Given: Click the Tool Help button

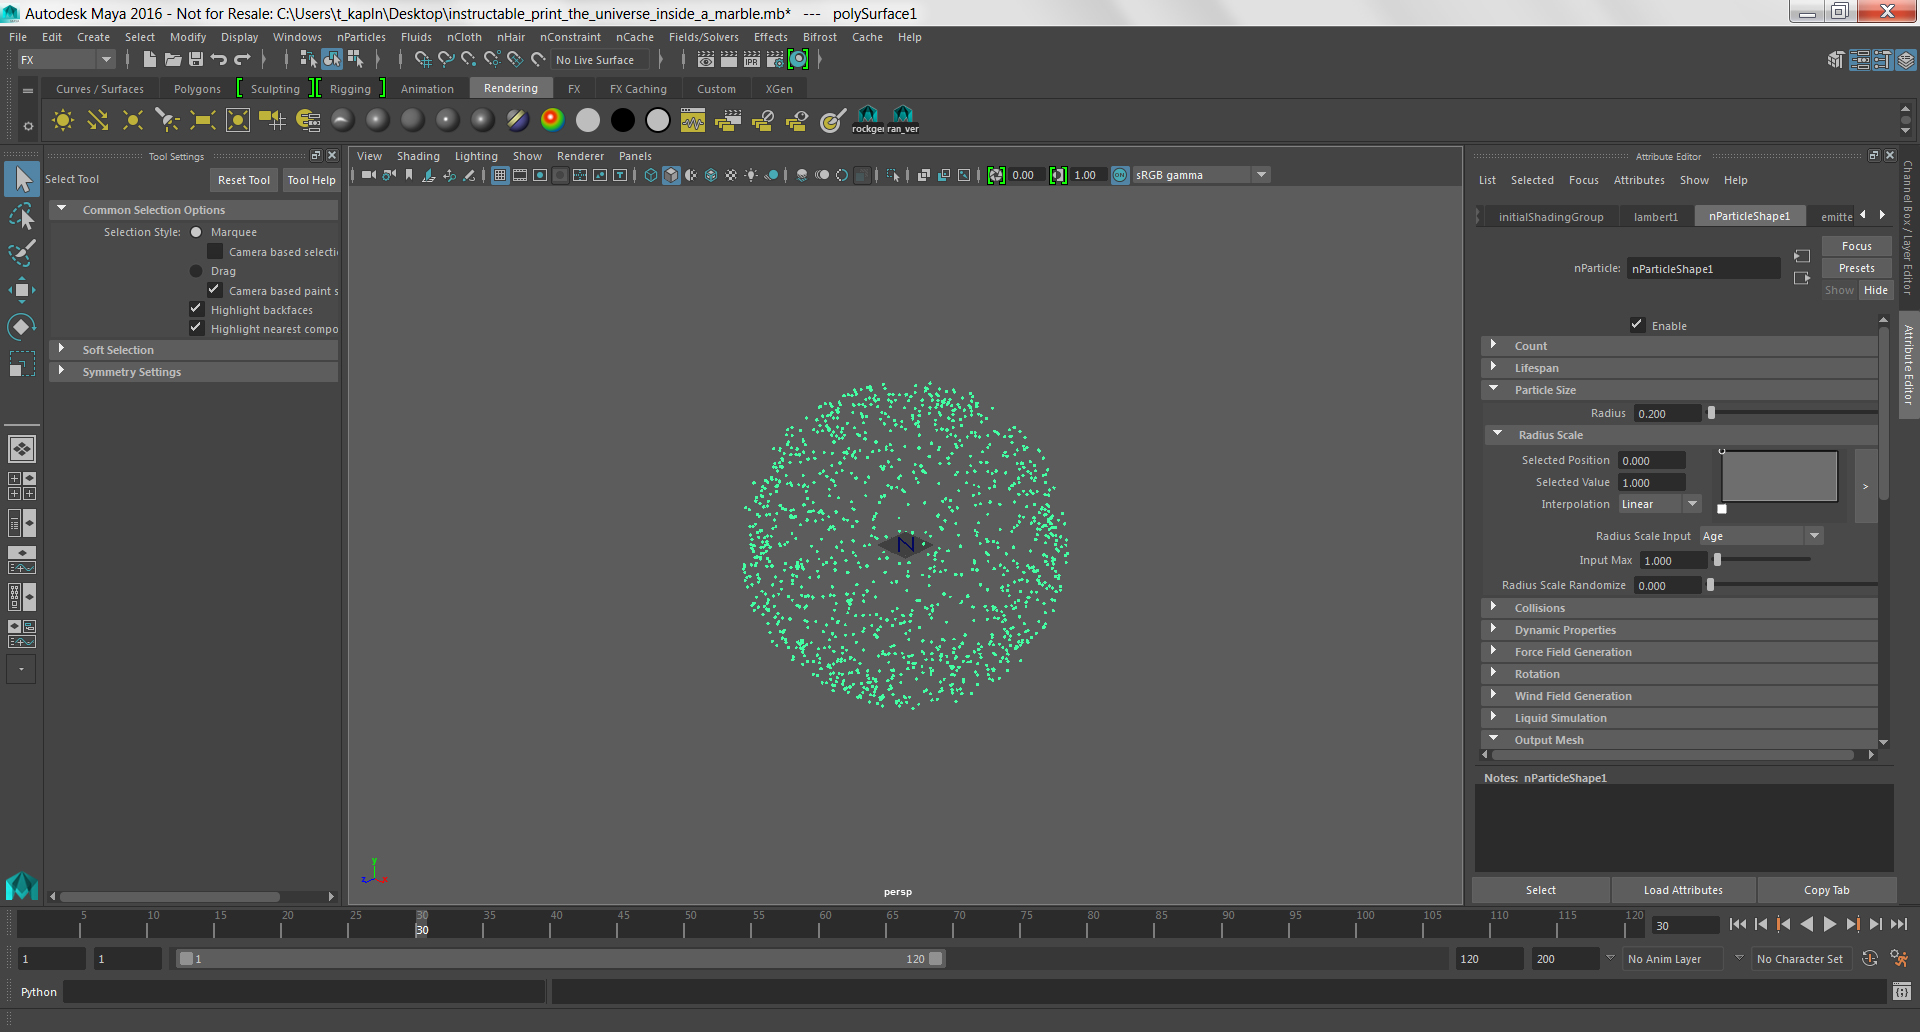Looking at the screenshot, I should pos(311,180).
